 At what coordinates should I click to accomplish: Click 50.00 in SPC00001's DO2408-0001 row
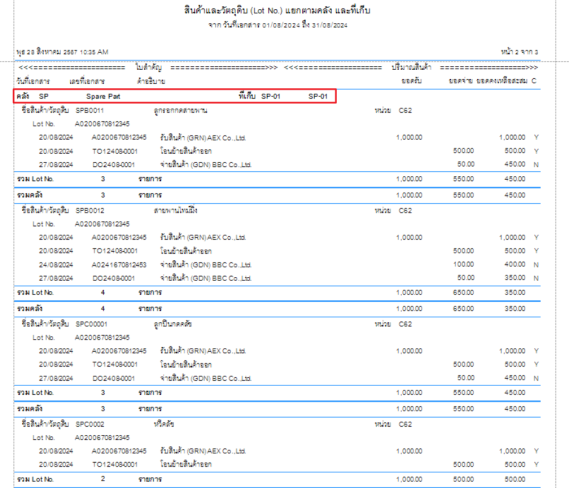(x=466, y=378)
